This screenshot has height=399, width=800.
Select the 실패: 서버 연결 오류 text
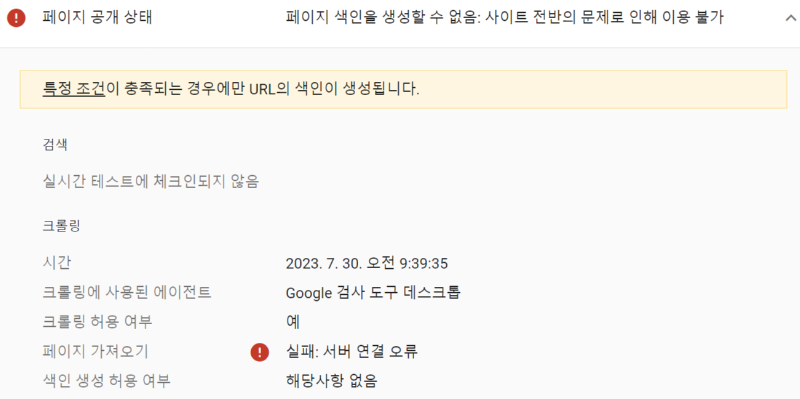point(352,352)
